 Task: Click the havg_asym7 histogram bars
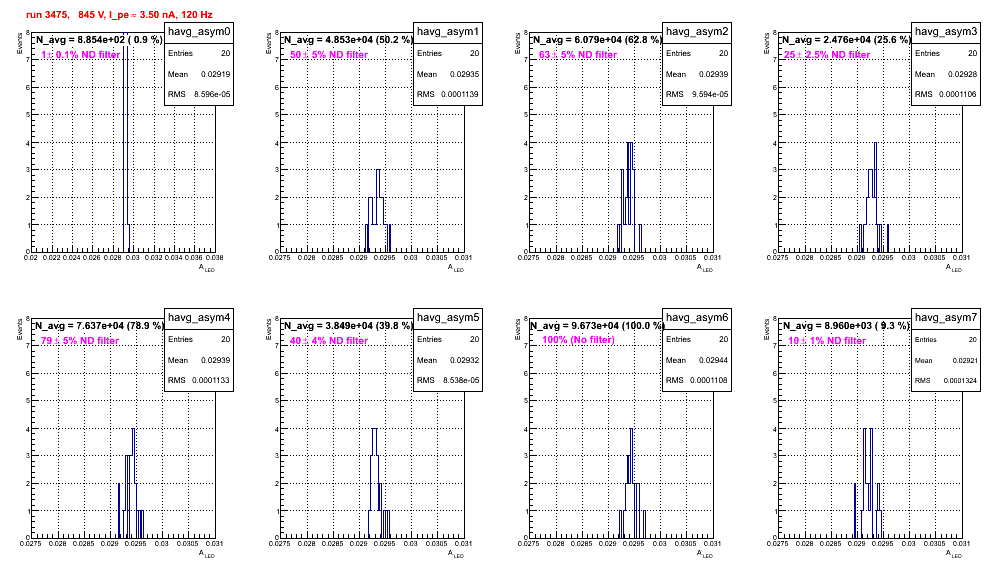pyautogui.click(x=868, y=483)
